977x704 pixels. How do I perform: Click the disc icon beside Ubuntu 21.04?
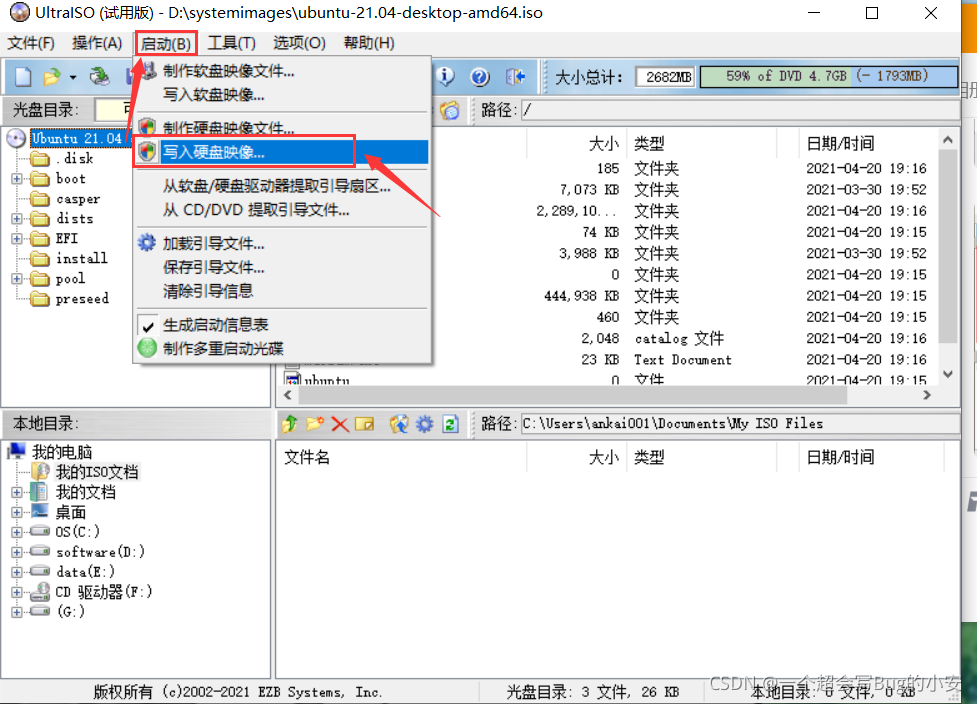click(x=16, y=138)
